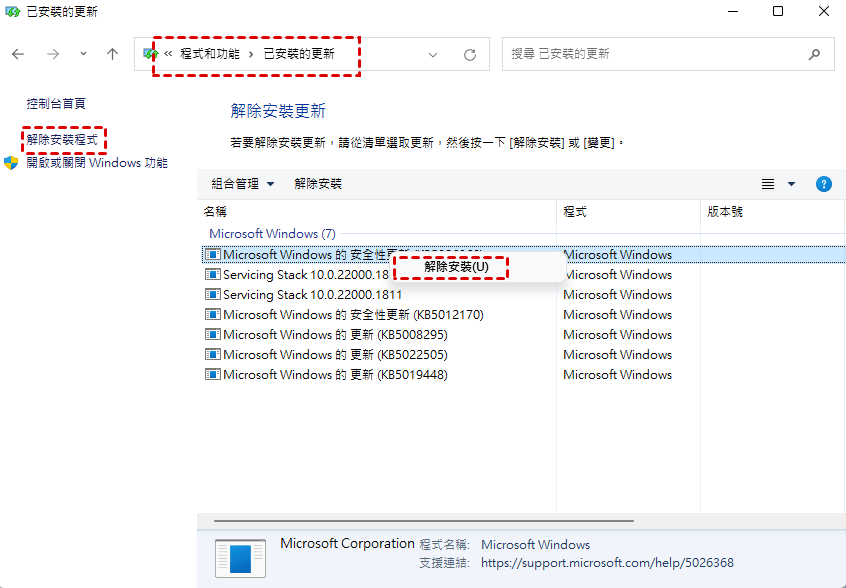The image size is (846, 588).
Task: Maximize the installed updates window
Action: pyautogui.click(x=777, y=11)
